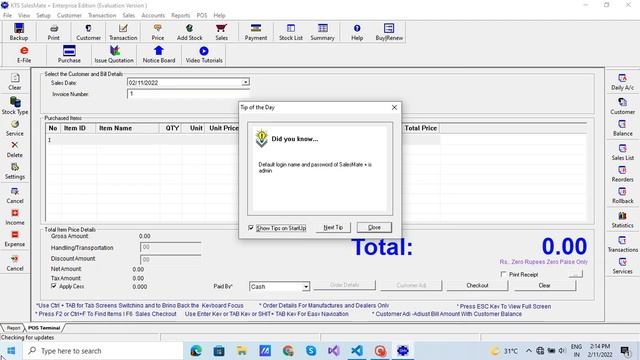Click the Purchase toolbar icon

click(69, 54)
